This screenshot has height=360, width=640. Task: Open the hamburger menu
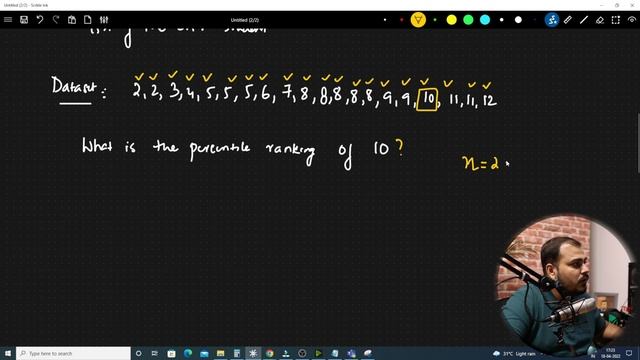point(8,20)
